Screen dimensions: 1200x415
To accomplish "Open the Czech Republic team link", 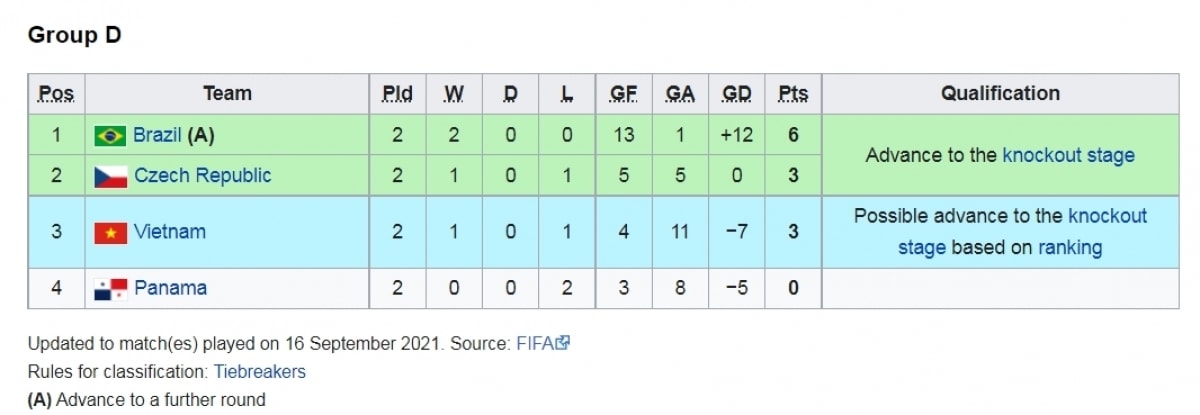I will (x=203, y=176).
